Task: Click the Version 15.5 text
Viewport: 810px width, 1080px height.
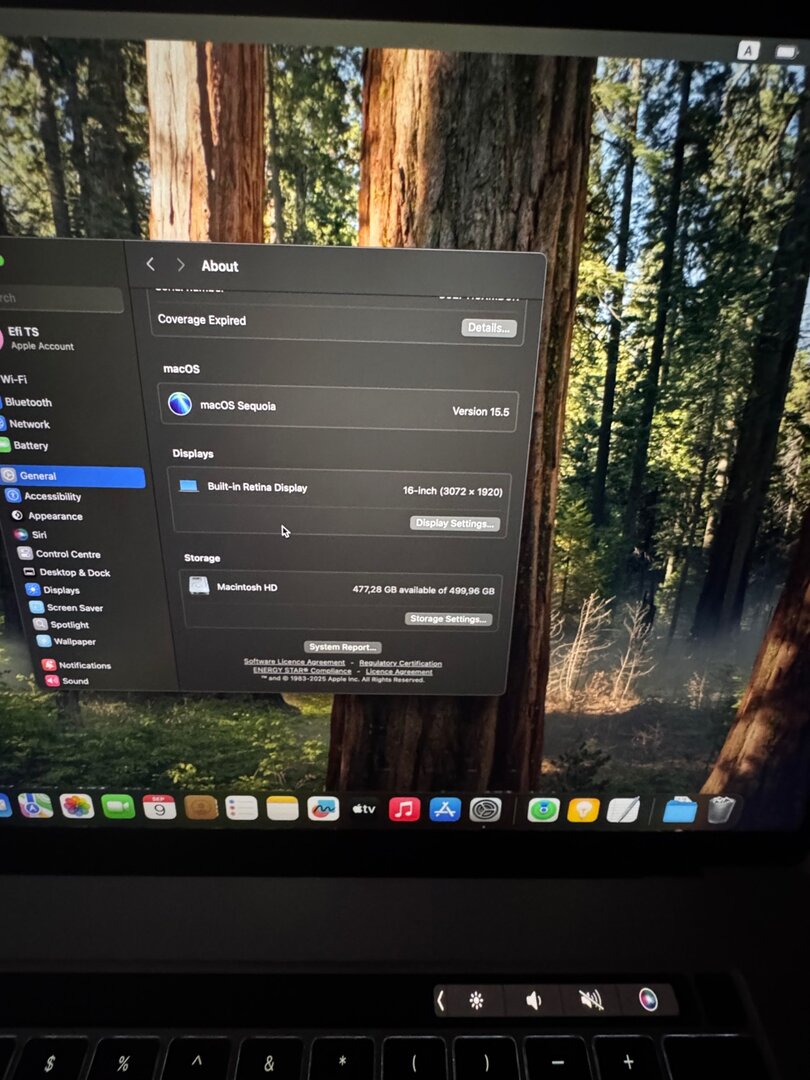Action: 480,411
